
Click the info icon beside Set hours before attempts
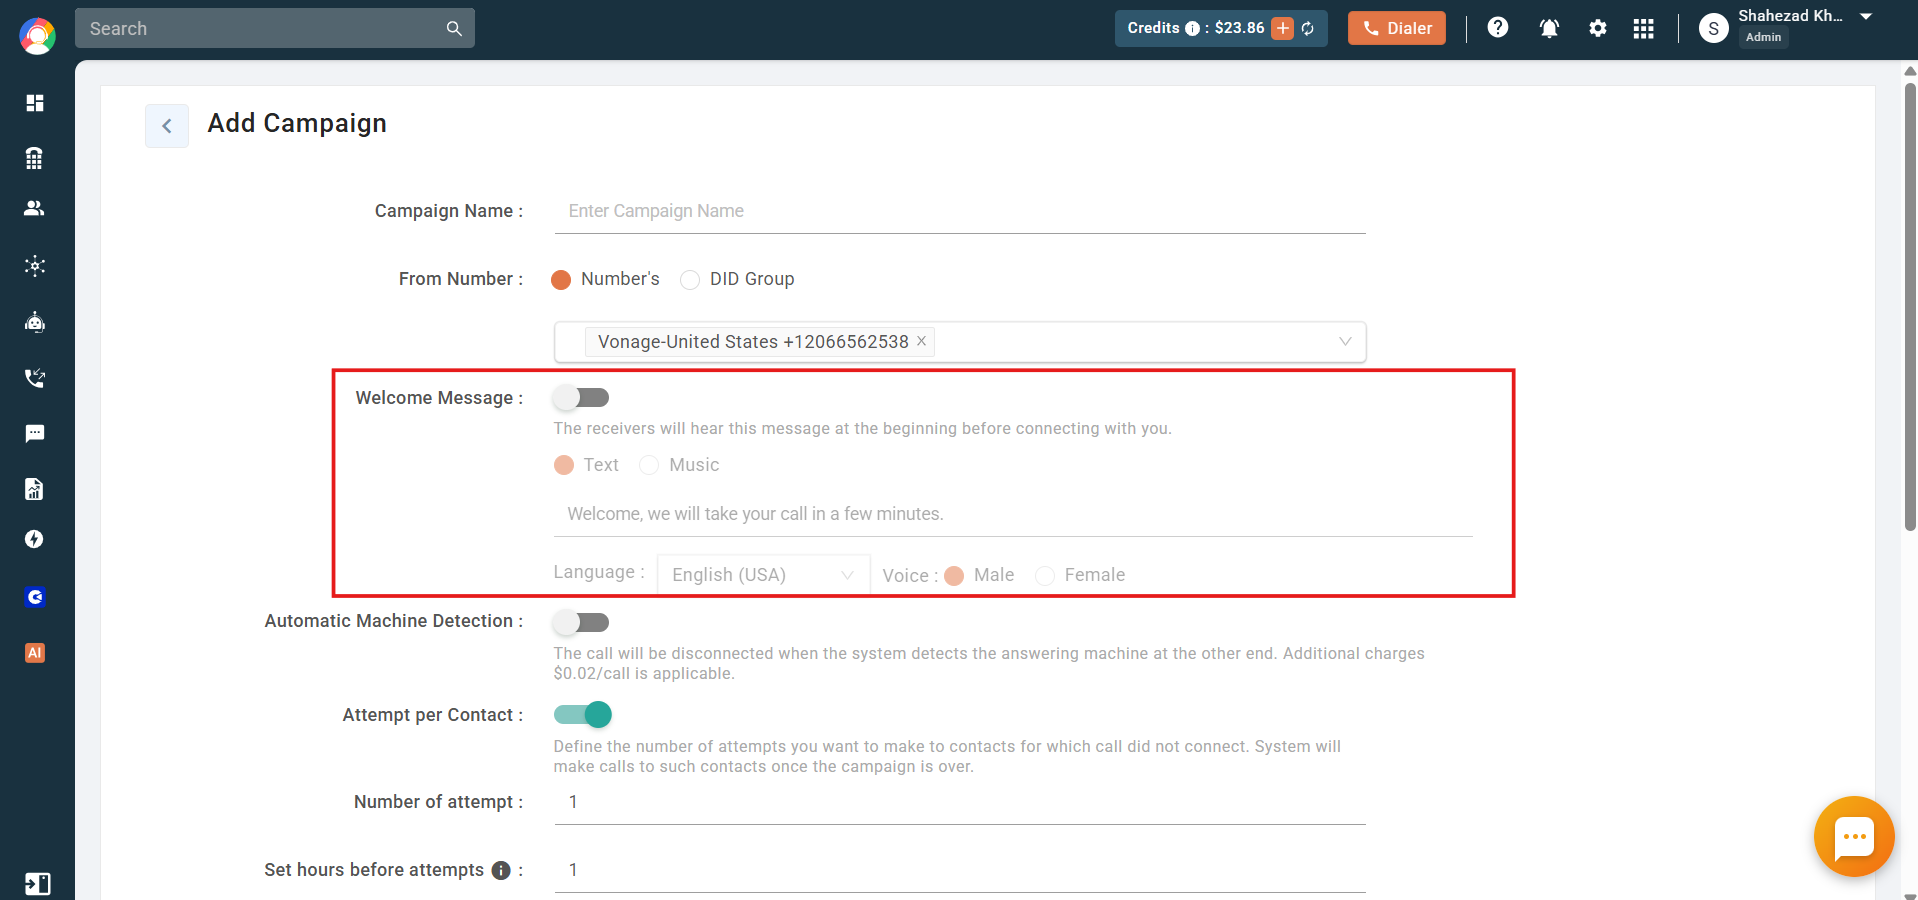501,870
